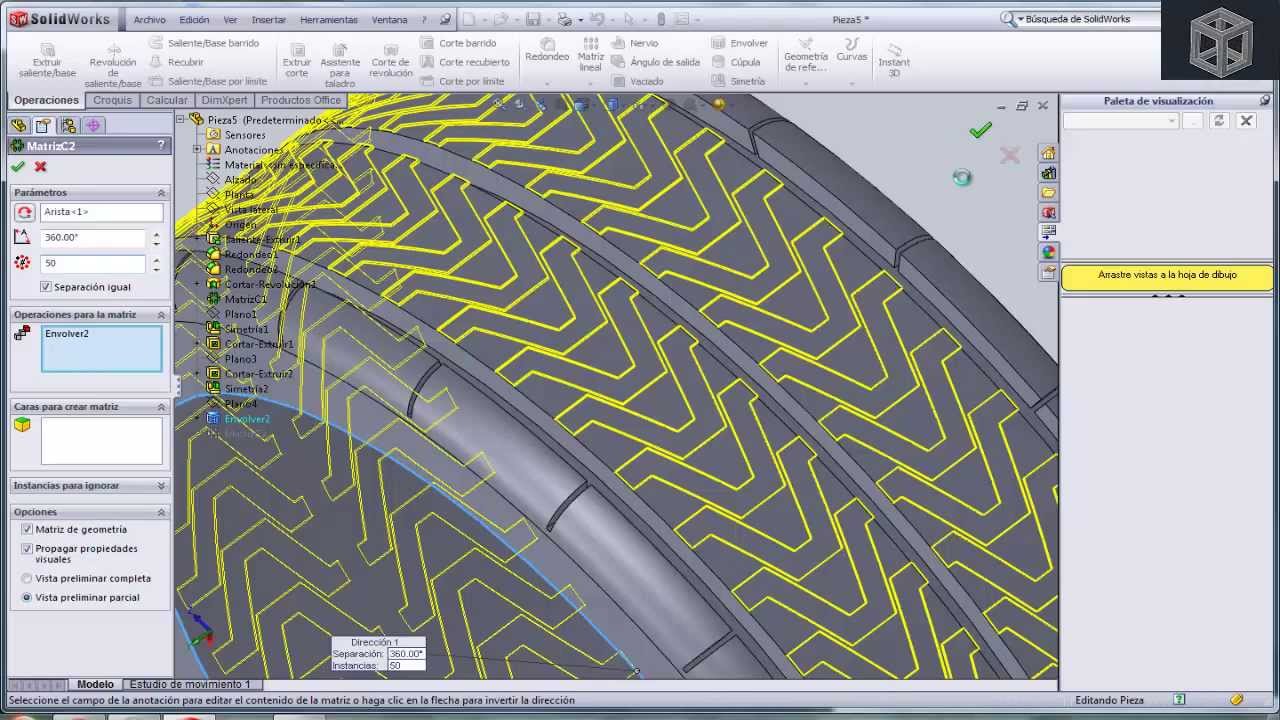
Task: Switch to the DimXpert tab
Action: pyautogui.click(x=224, y=100)
